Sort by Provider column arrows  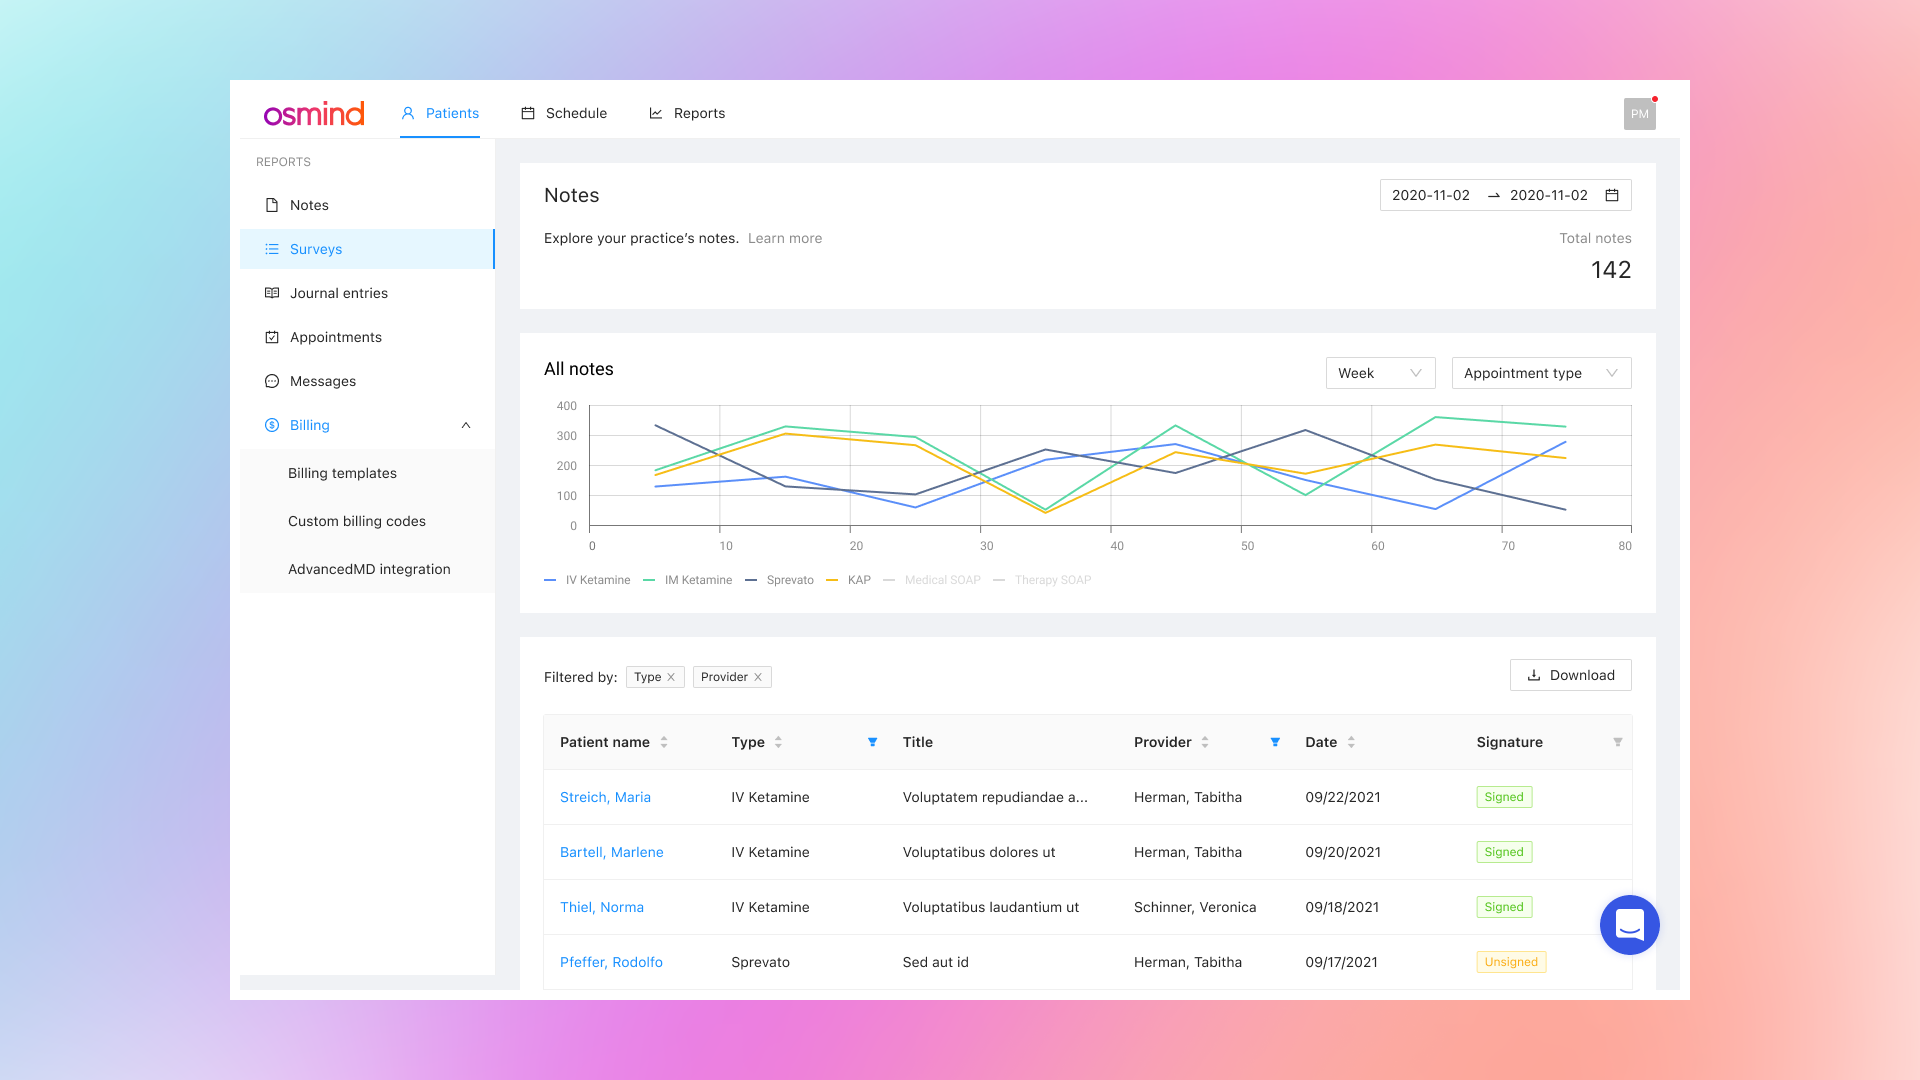coord(1205,742)
